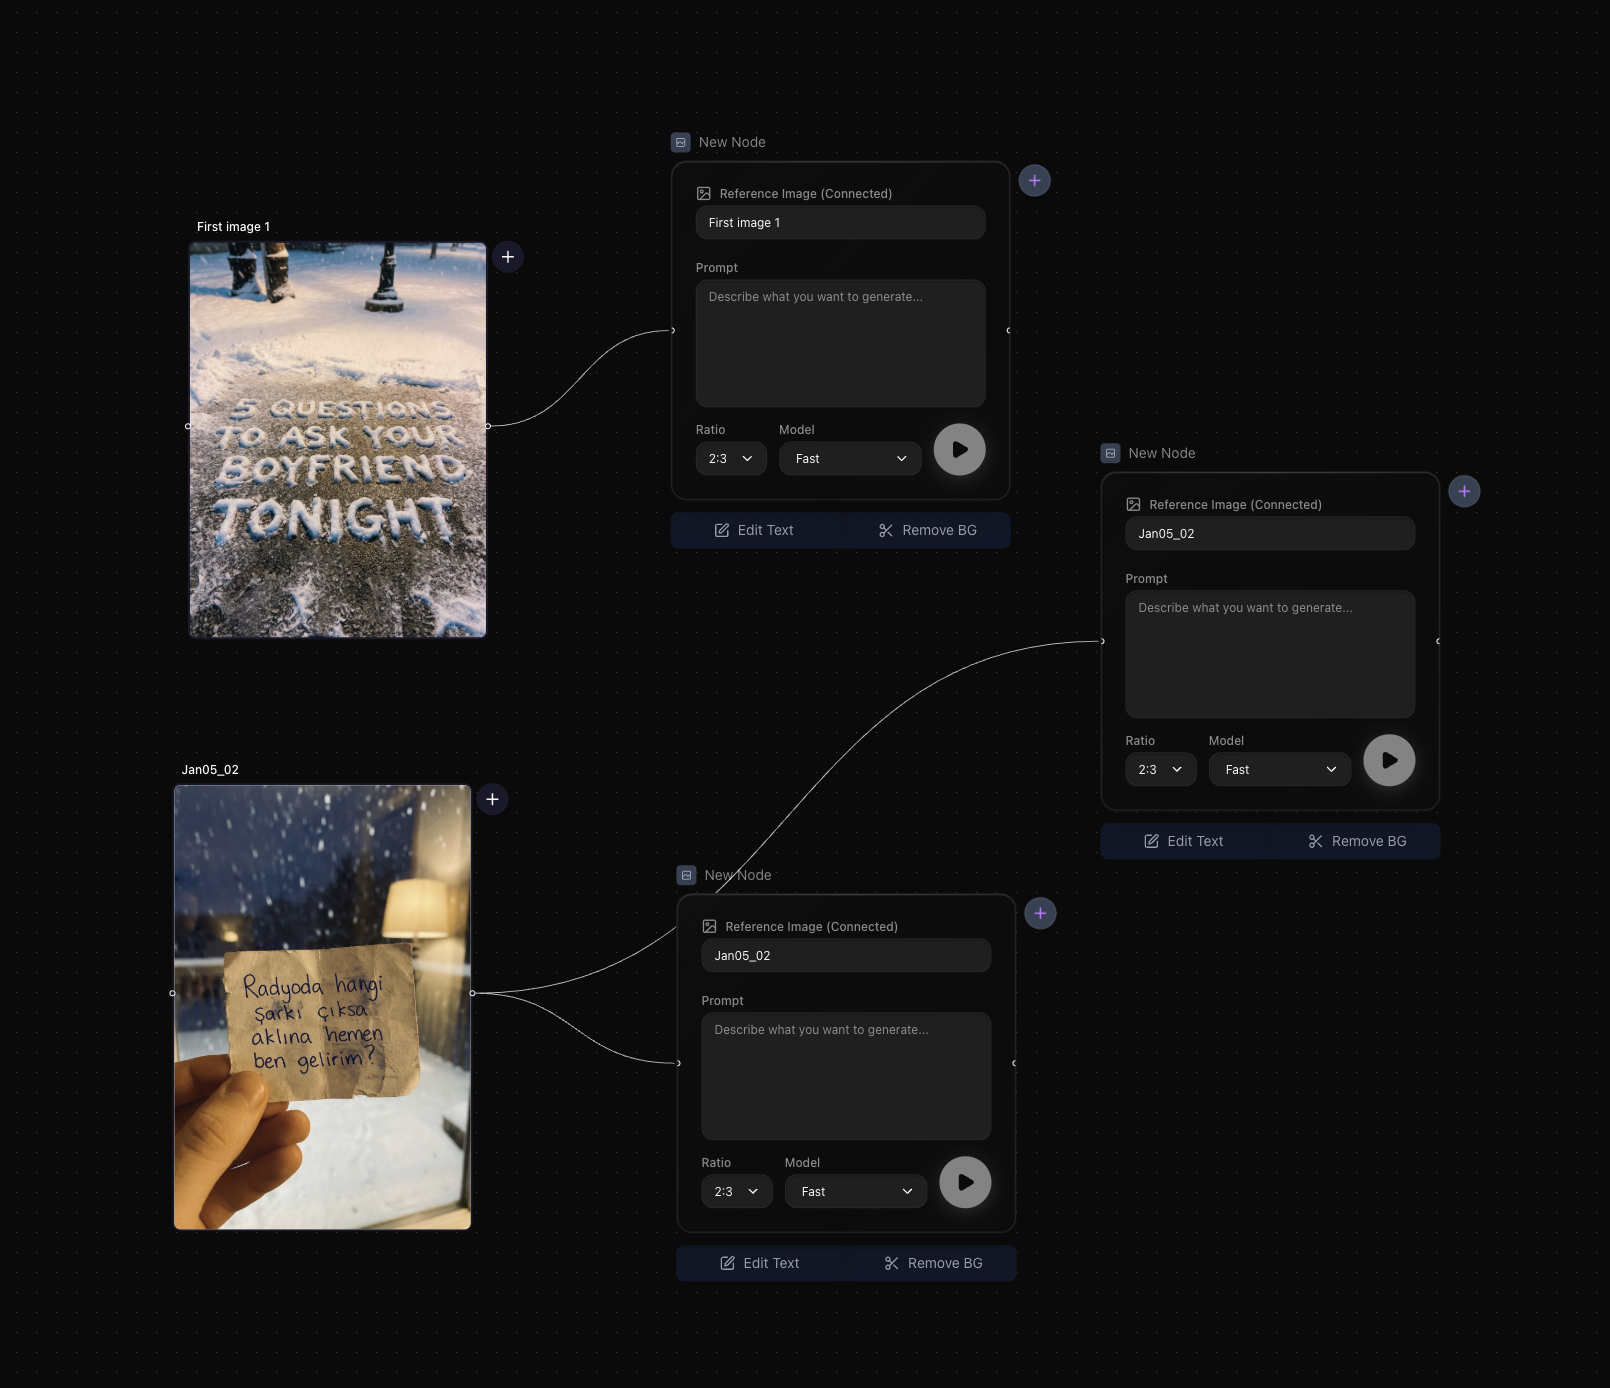The image size is (1610, 1388).
Task: Open Model dropdown in the First image 1 node
Action: (x=850, y=459)
